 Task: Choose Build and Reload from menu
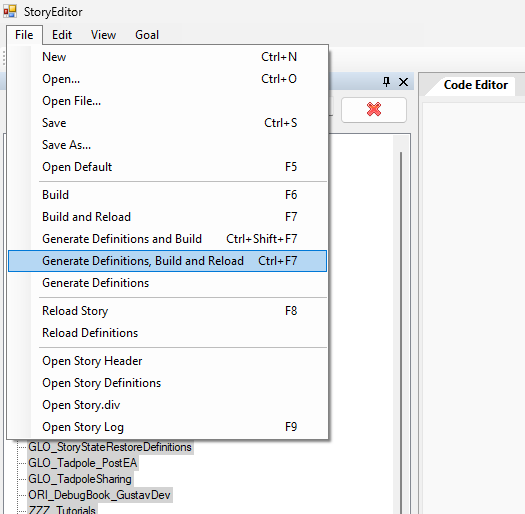point(167,217)
